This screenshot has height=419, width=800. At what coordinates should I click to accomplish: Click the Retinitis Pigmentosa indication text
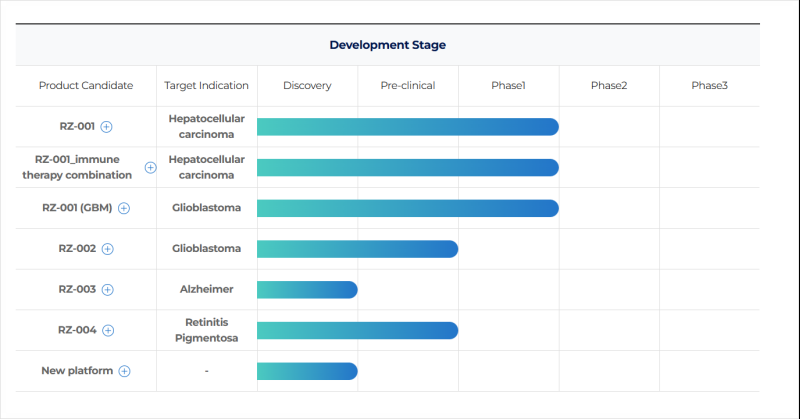[x=206, y=330]
